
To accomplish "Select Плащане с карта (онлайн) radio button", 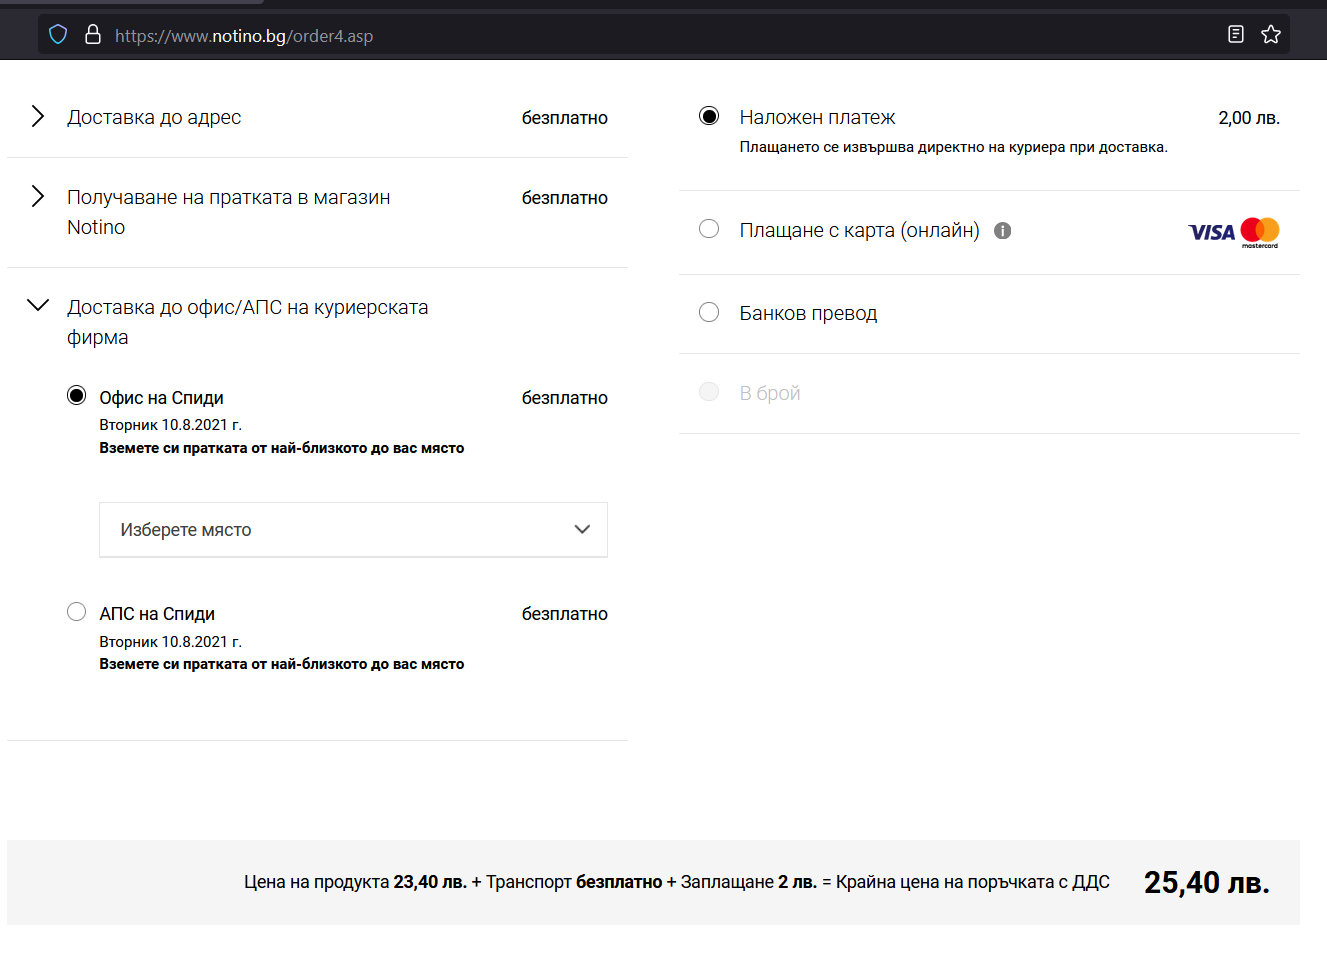I will [709, 229].
